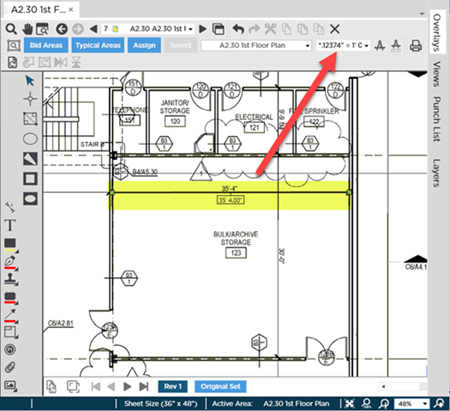The height and width of the screenshot is (411, 450).
Task: Select the arrow pointer tool
Action: coord(30,80)
